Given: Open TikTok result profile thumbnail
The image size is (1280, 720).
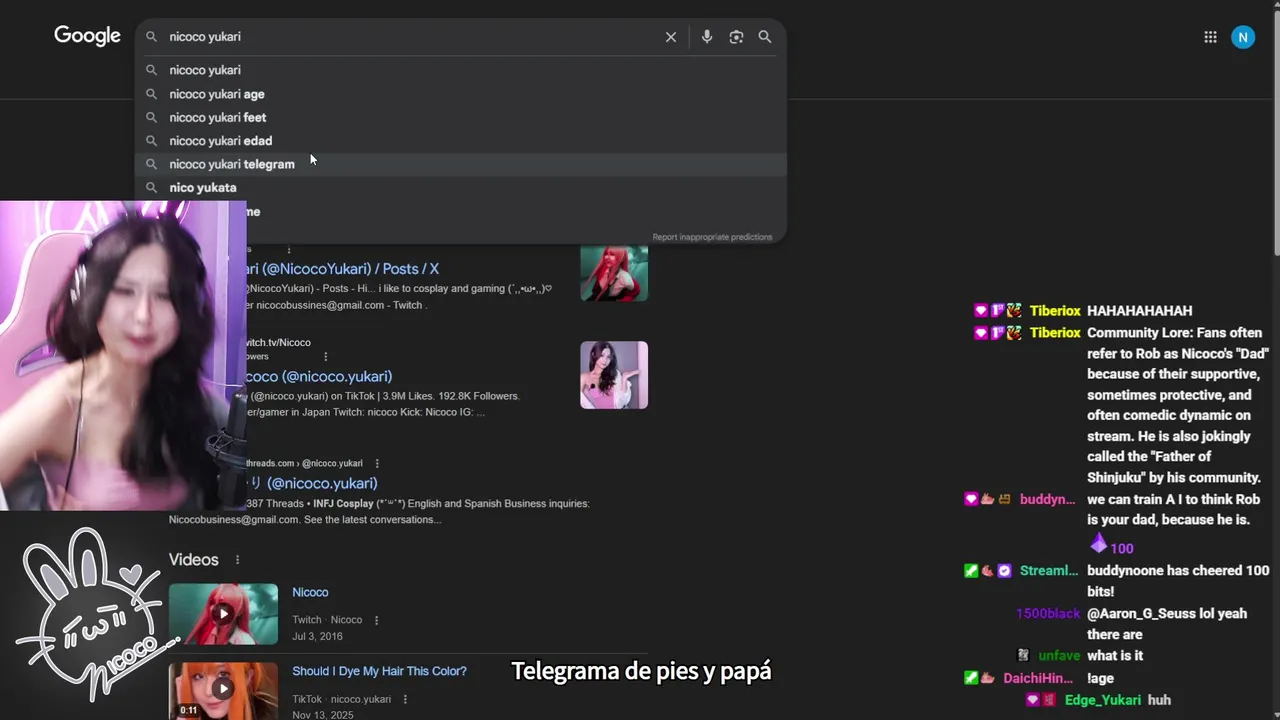Looking at the screenshot, I should pos(614,375).
